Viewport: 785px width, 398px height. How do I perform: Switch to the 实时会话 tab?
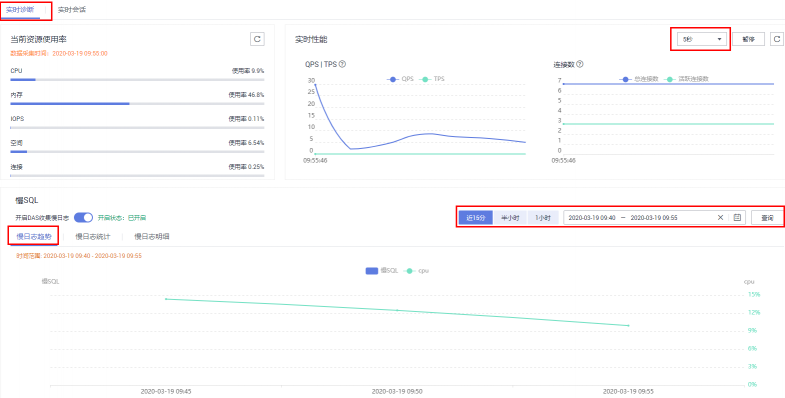pyautogui.click(x=72, y=10)
